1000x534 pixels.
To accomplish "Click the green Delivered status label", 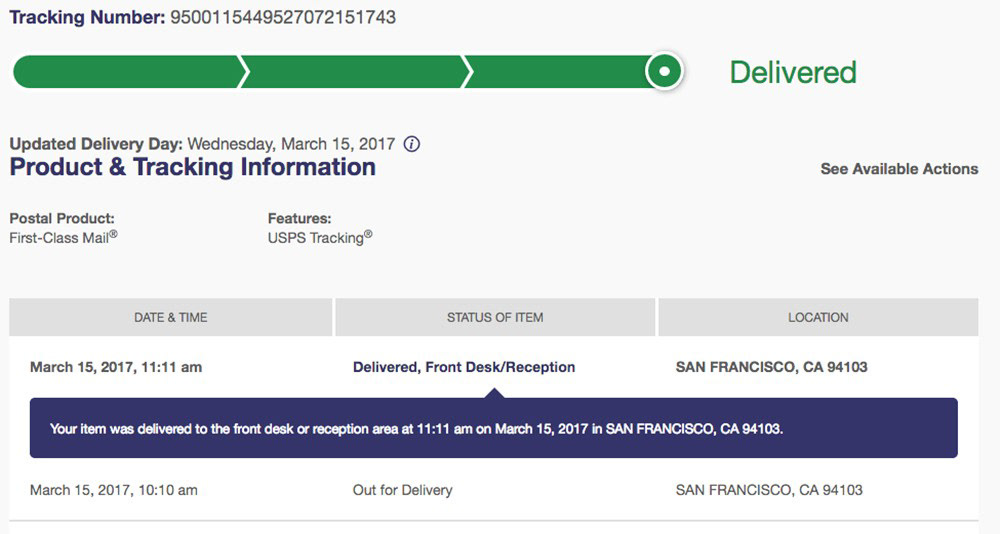I will point(793,72).
